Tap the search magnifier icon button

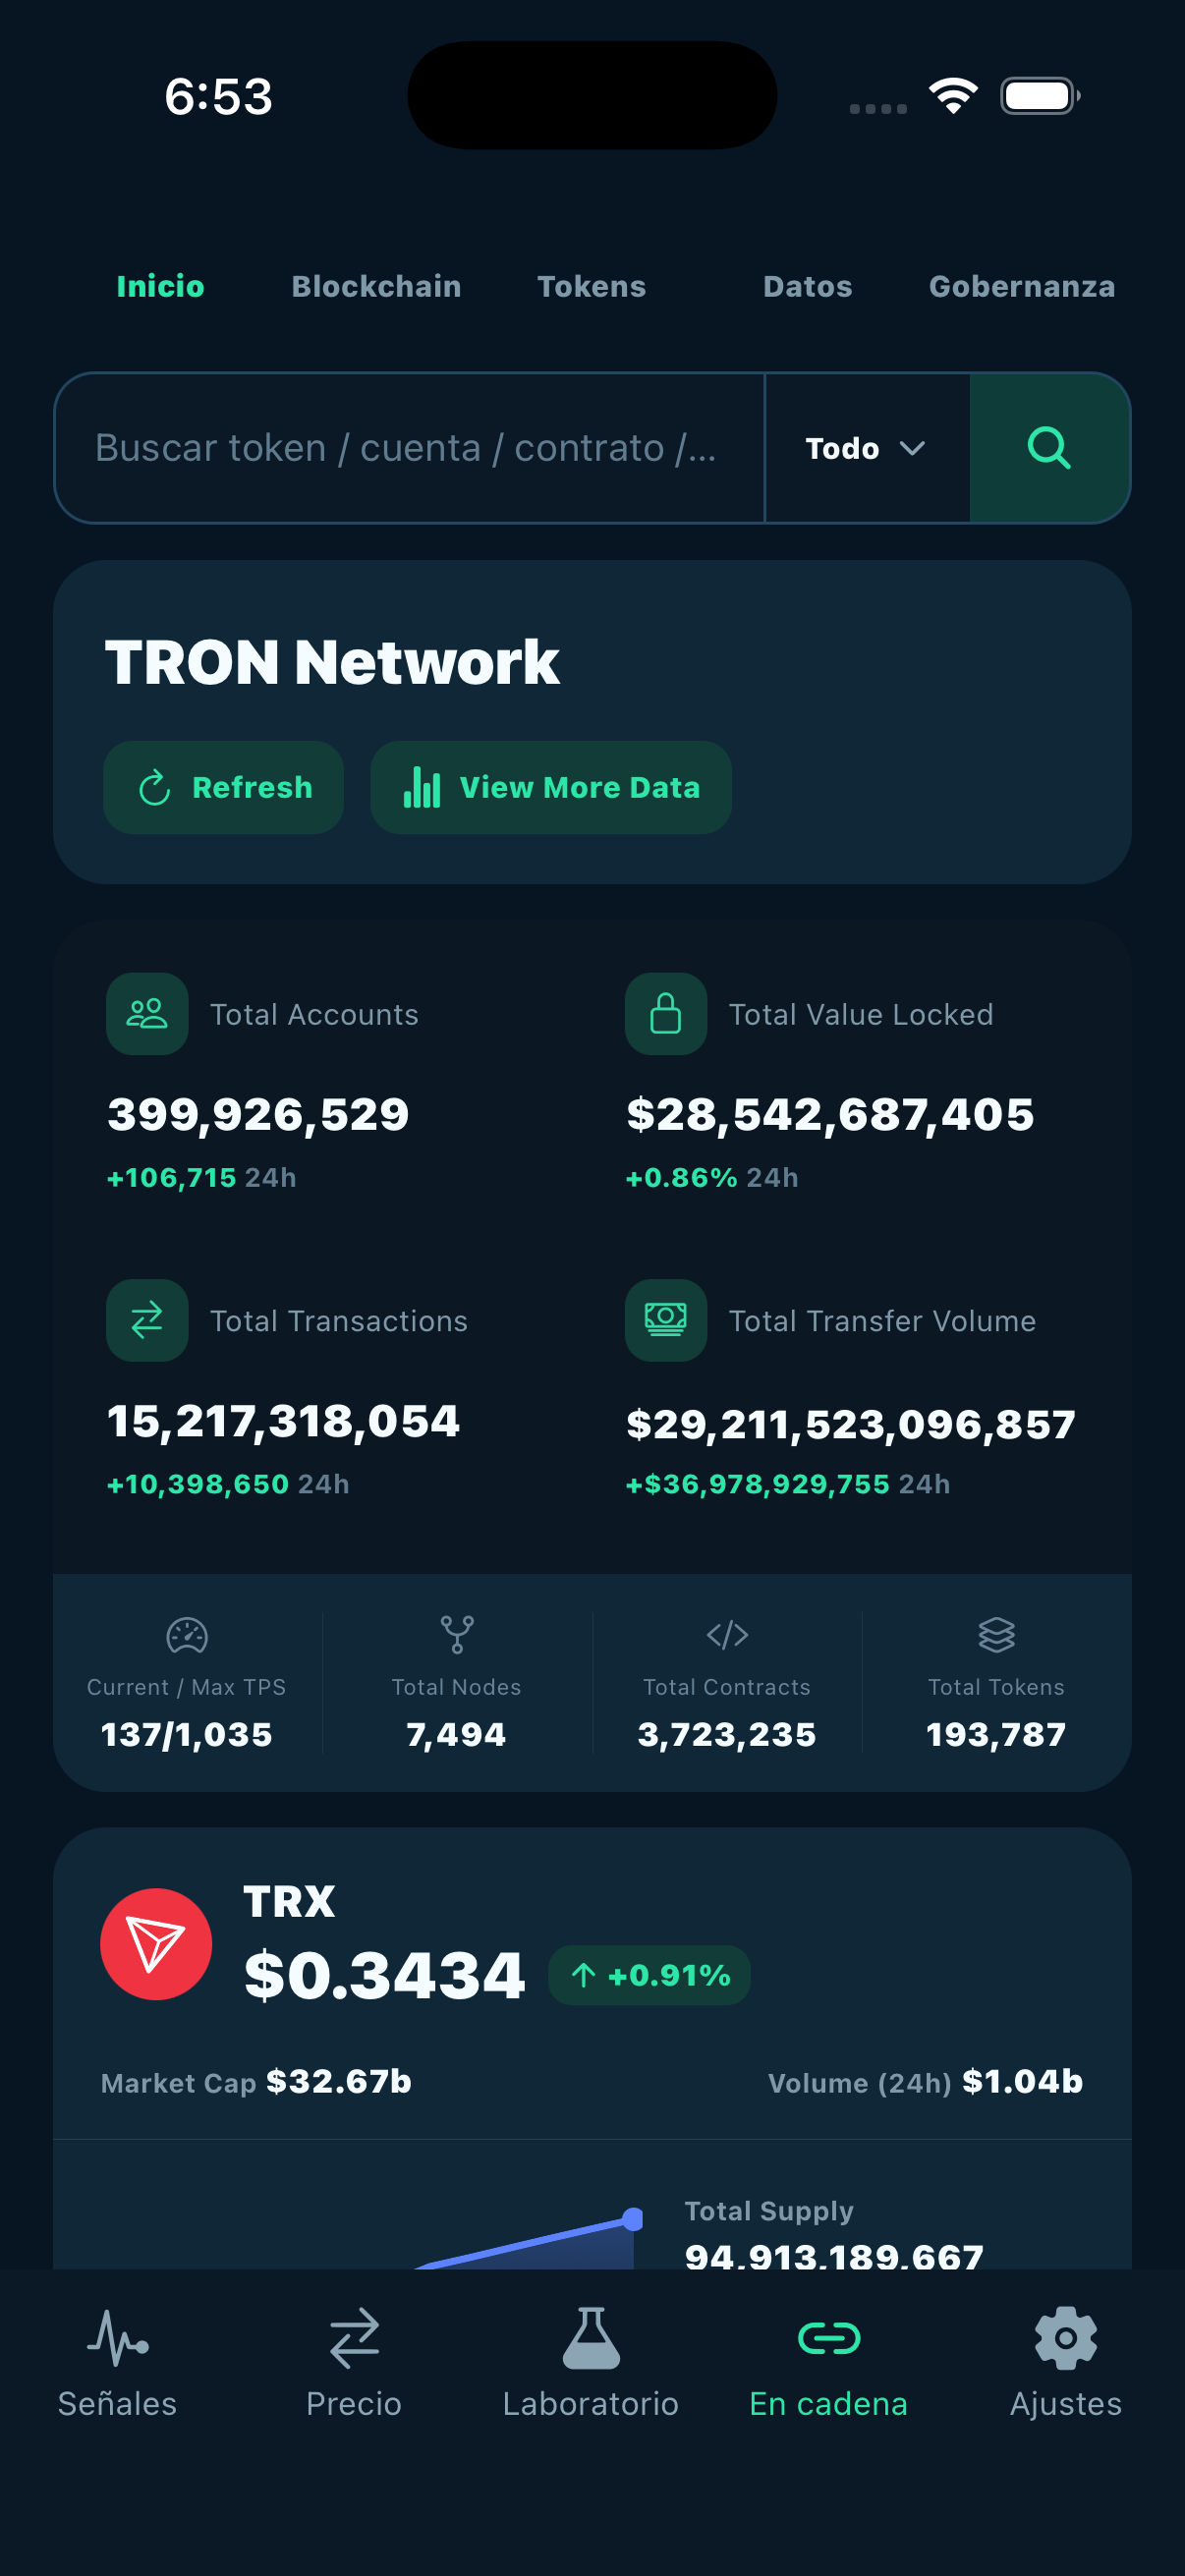[1049, 448]
